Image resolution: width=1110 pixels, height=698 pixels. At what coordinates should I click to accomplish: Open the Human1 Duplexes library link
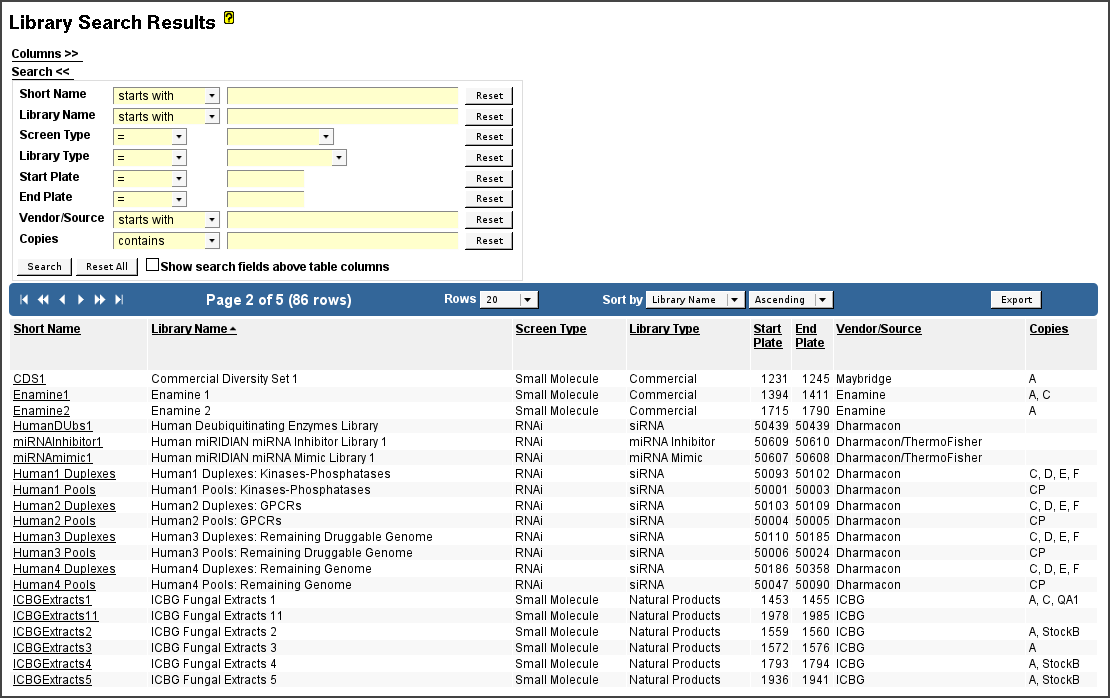(x=64, y=474)
